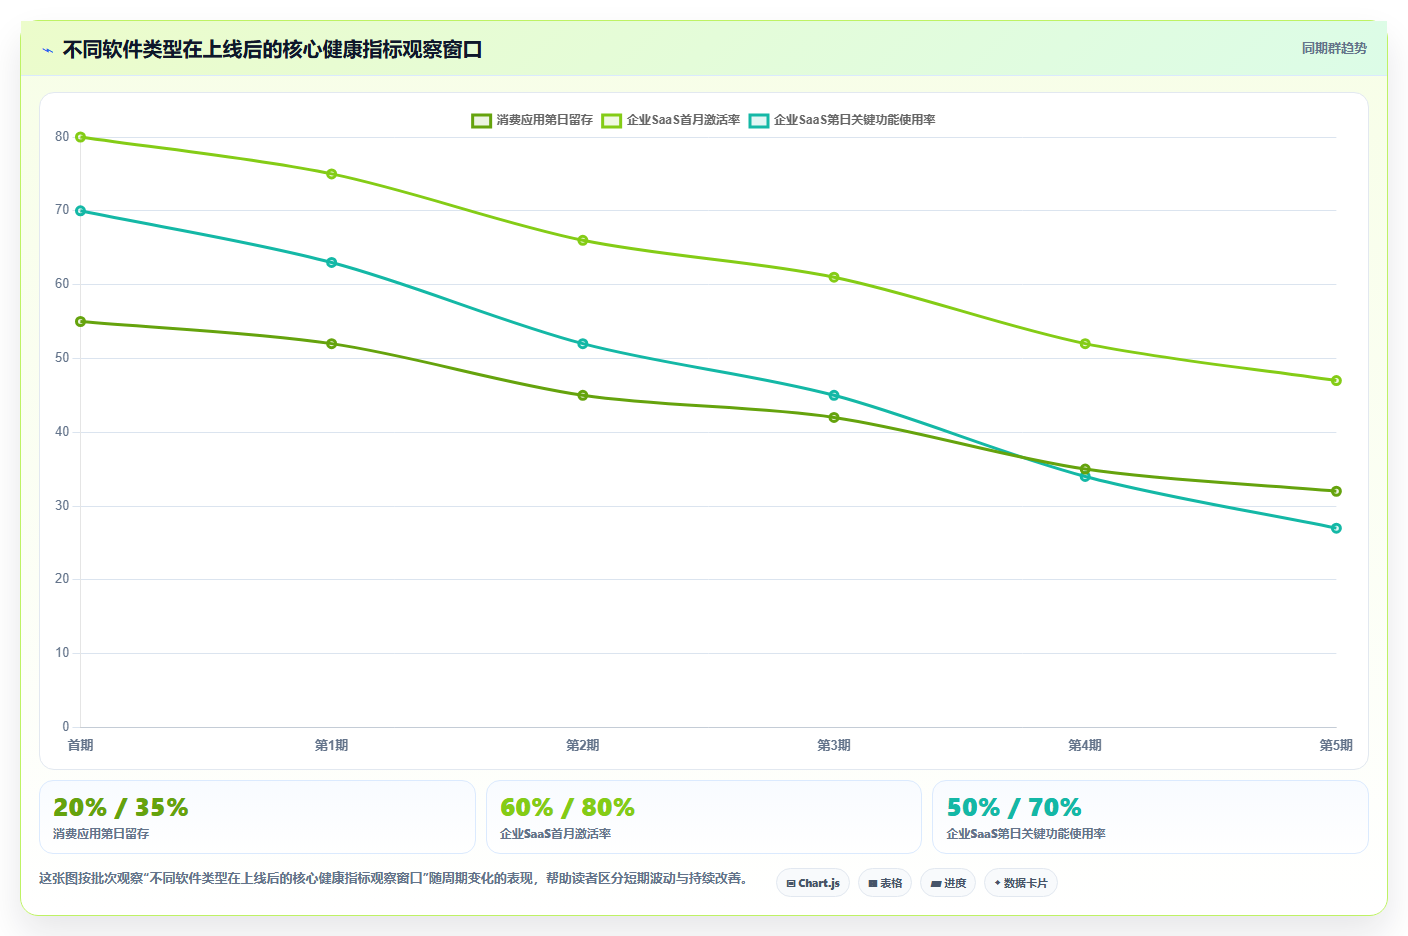The image size is (1408, 936).
Task: Click 企业SaaS首月激活率 data point at 首期
Action: click(x=81, y=137)
